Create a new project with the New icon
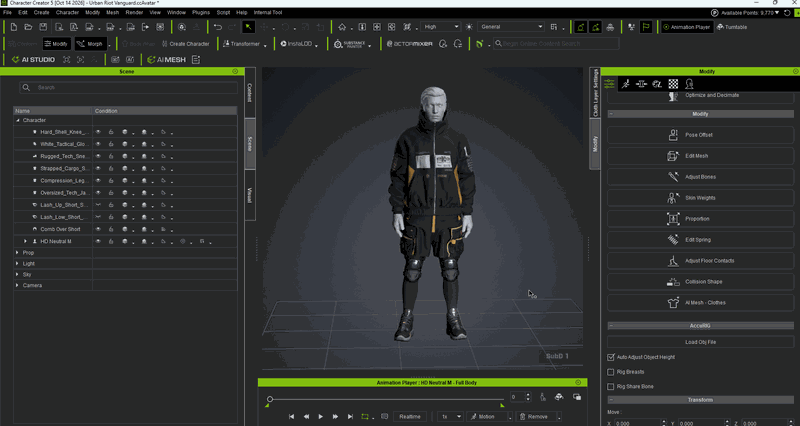This screenshot has height=426, width=800. [x=14, y=27]
